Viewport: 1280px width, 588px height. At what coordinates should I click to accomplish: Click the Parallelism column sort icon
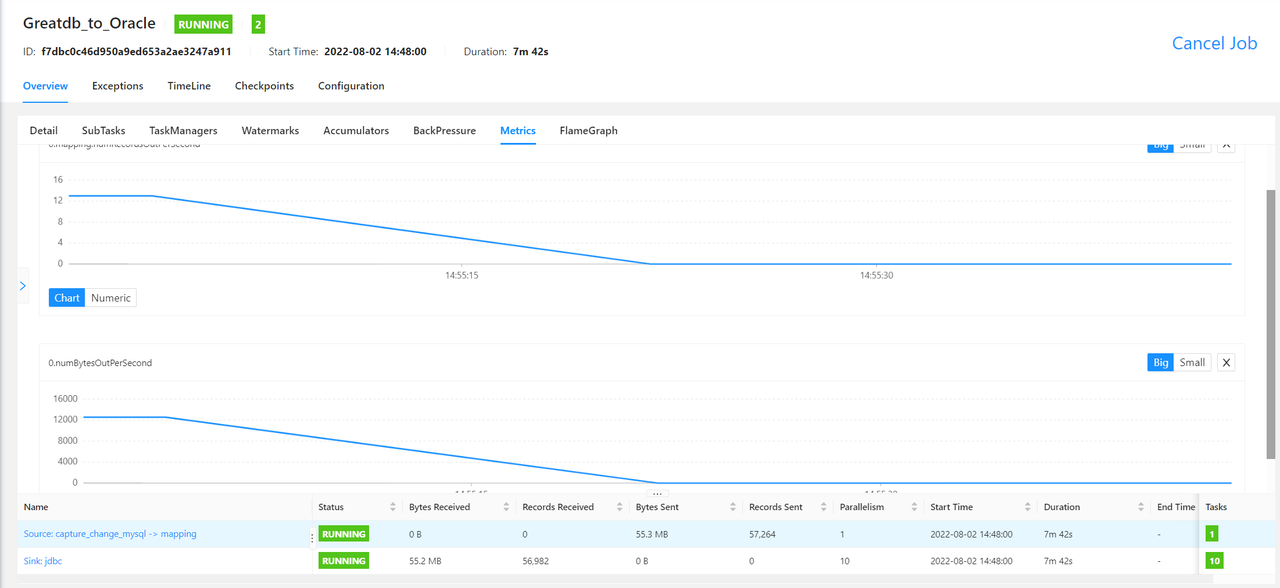click(x=913, y=507)
